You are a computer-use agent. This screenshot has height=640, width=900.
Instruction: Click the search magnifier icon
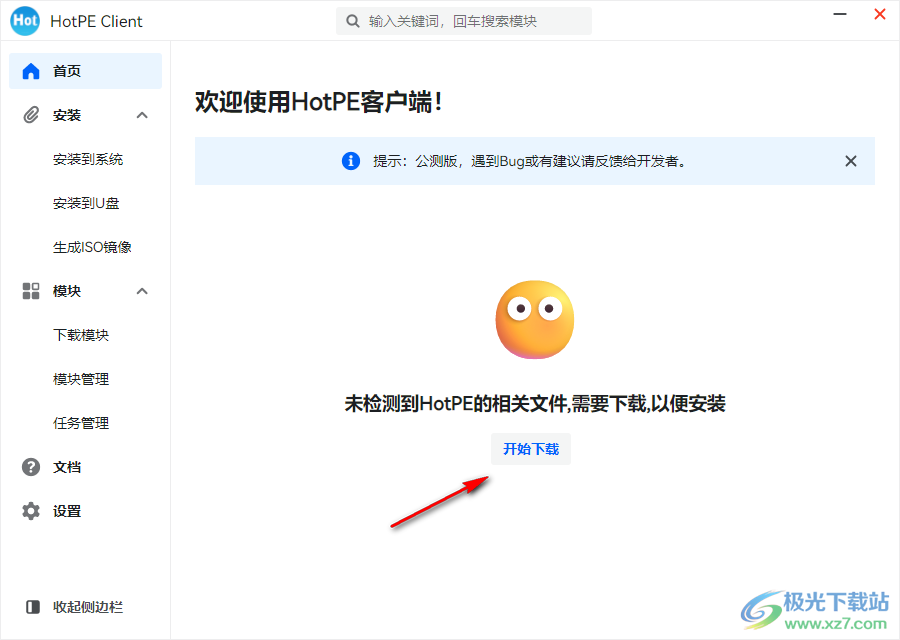click(352, 20)
